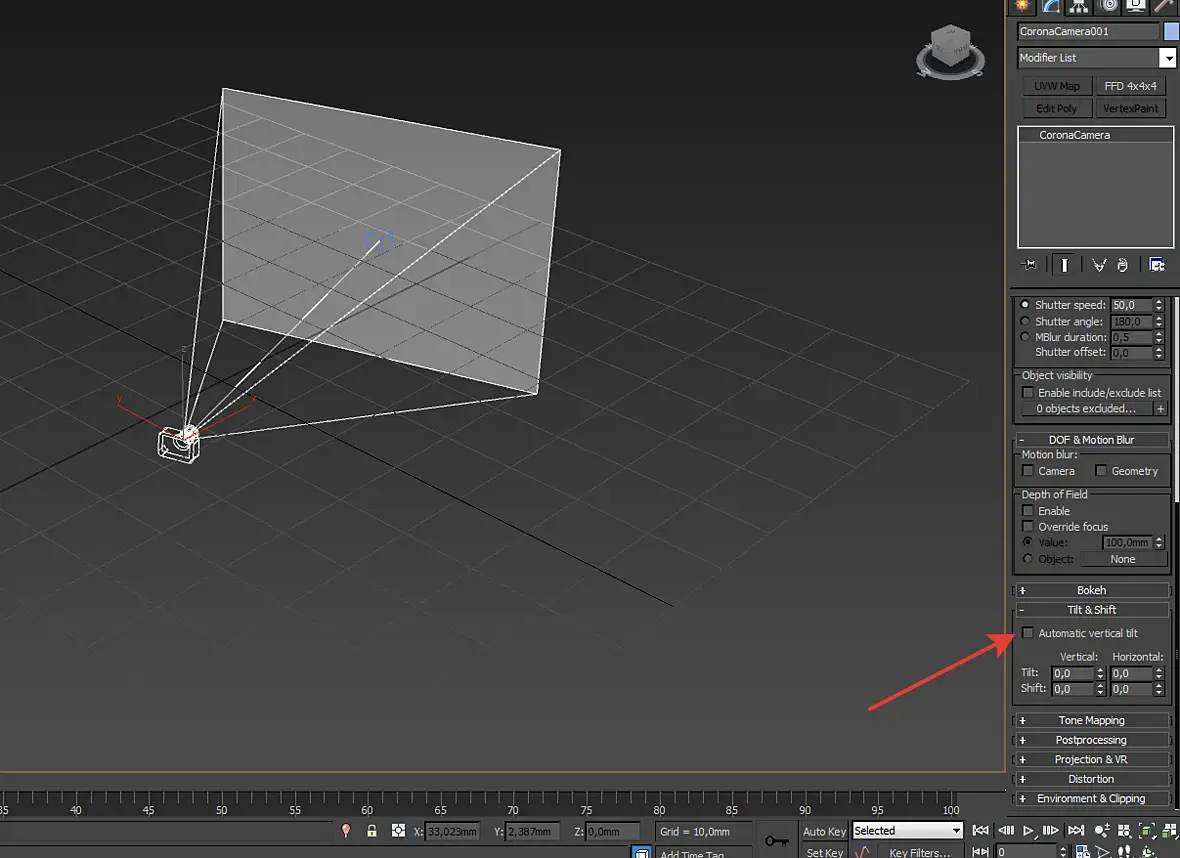Expand the Projection & VR rollout

point(1091,759)
